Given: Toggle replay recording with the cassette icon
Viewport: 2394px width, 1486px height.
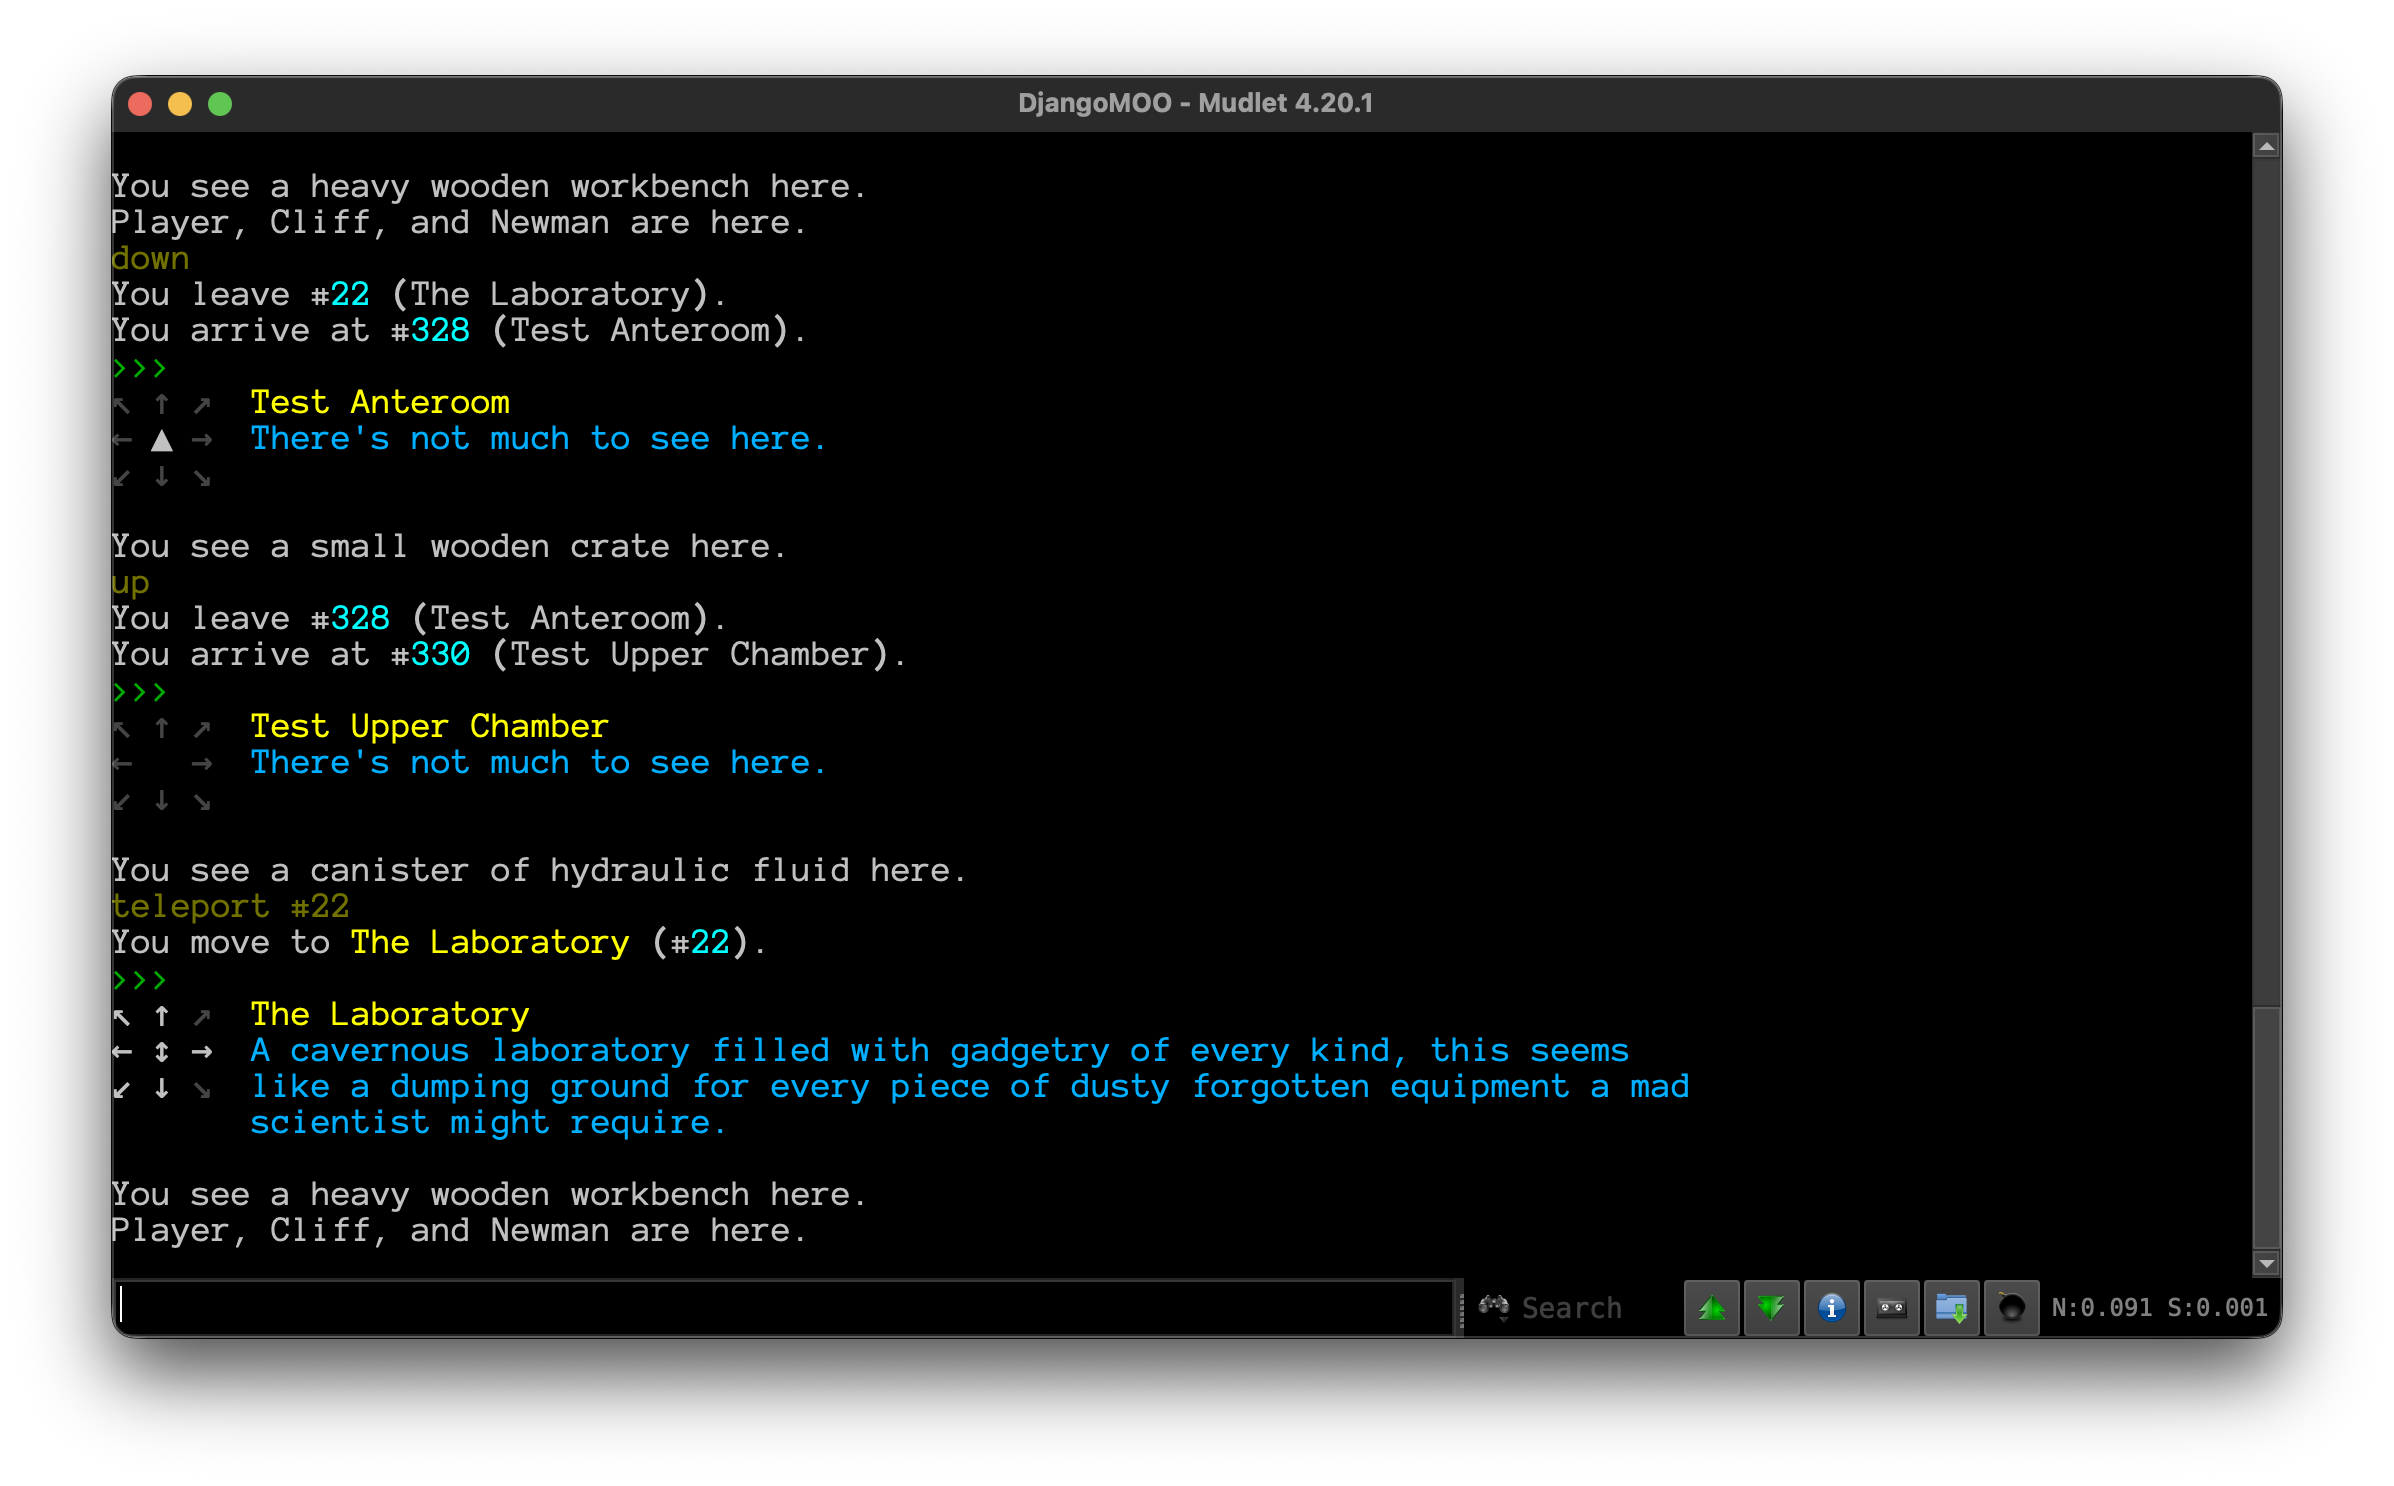Looking at the screenshot, I should coord(1891,1307).
